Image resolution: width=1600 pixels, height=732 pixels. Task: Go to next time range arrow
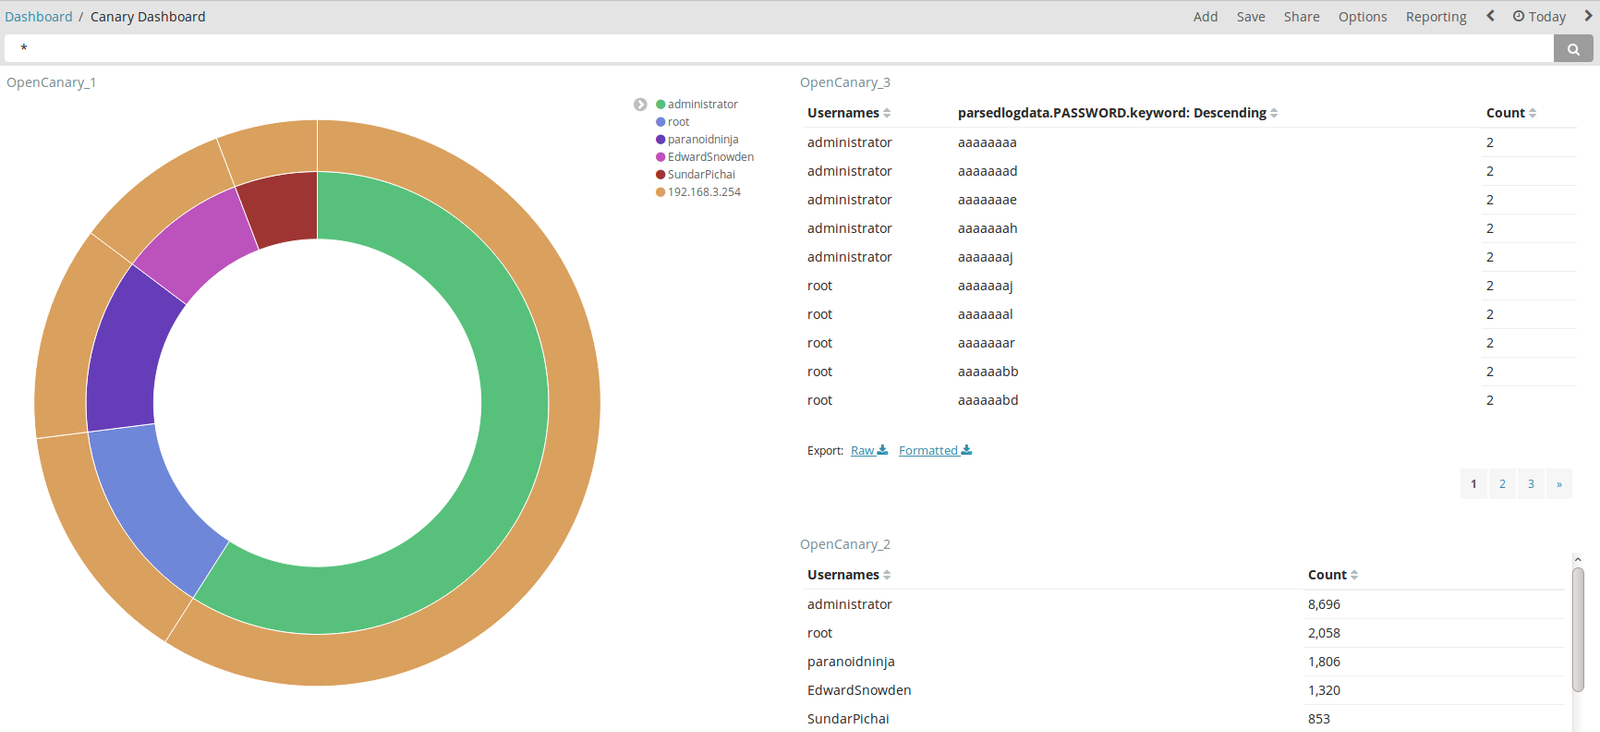coord(1588,16)
